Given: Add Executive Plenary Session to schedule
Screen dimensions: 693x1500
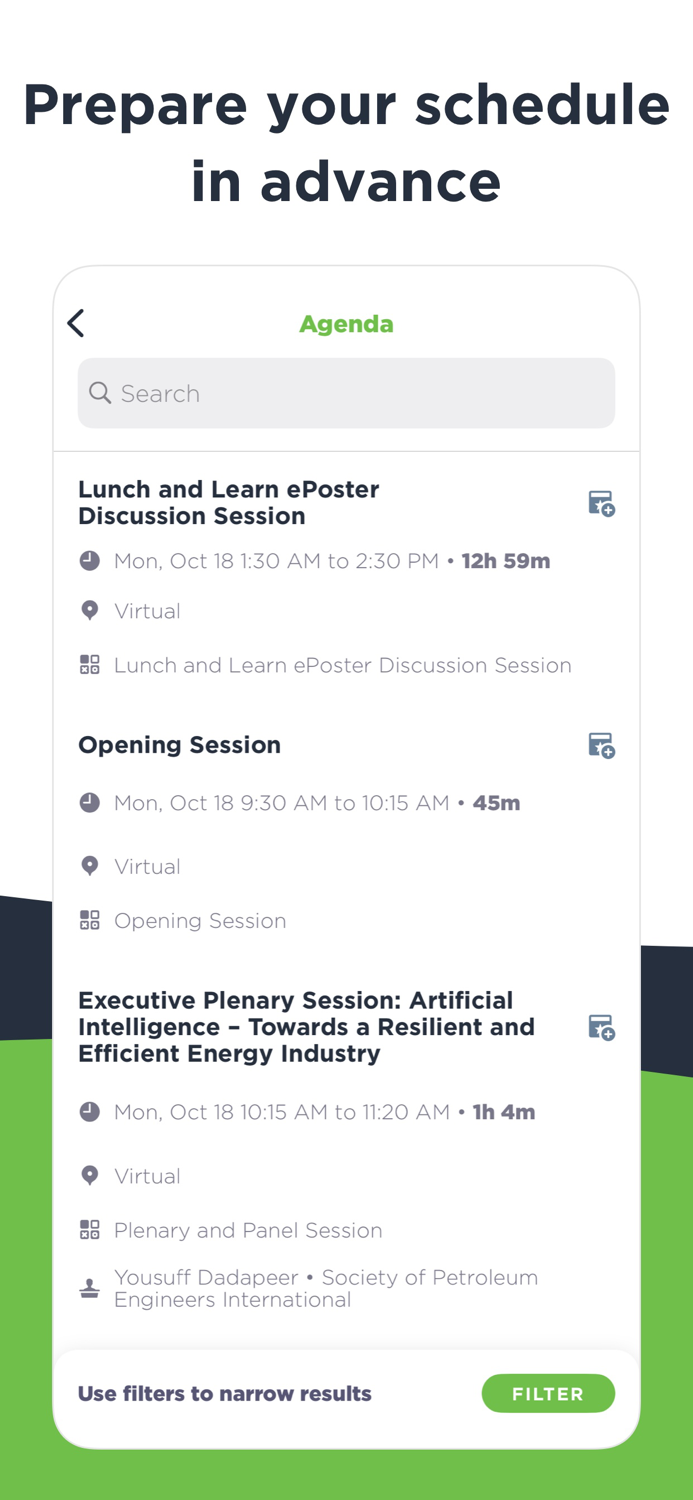Looking at the screenshot, I should [601, 1027].
